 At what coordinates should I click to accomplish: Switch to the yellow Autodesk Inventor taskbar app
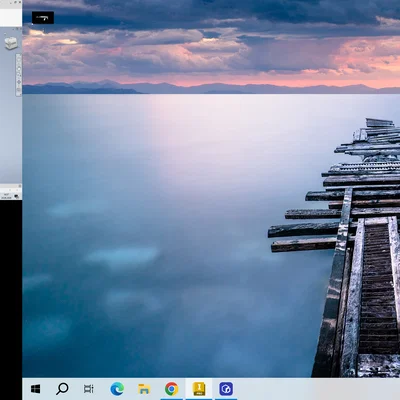(199, 389)
